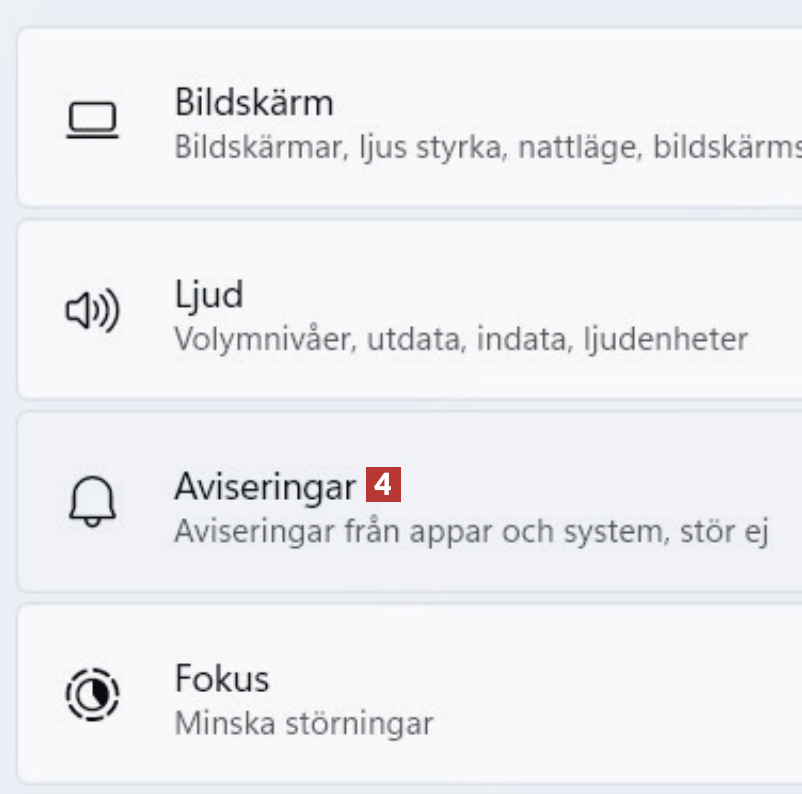Image resolution: width=802 pixels, height=794 pixels.
Task: Click the Aviseringar bell icon
Action: (x=92, y=503)
